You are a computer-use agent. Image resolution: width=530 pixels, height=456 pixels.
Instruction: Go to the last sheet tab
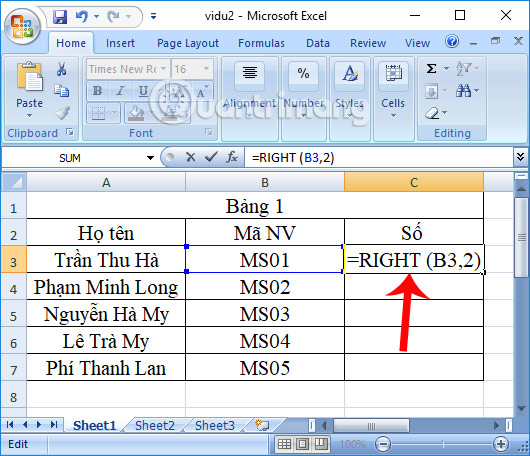tap(54, 425)
